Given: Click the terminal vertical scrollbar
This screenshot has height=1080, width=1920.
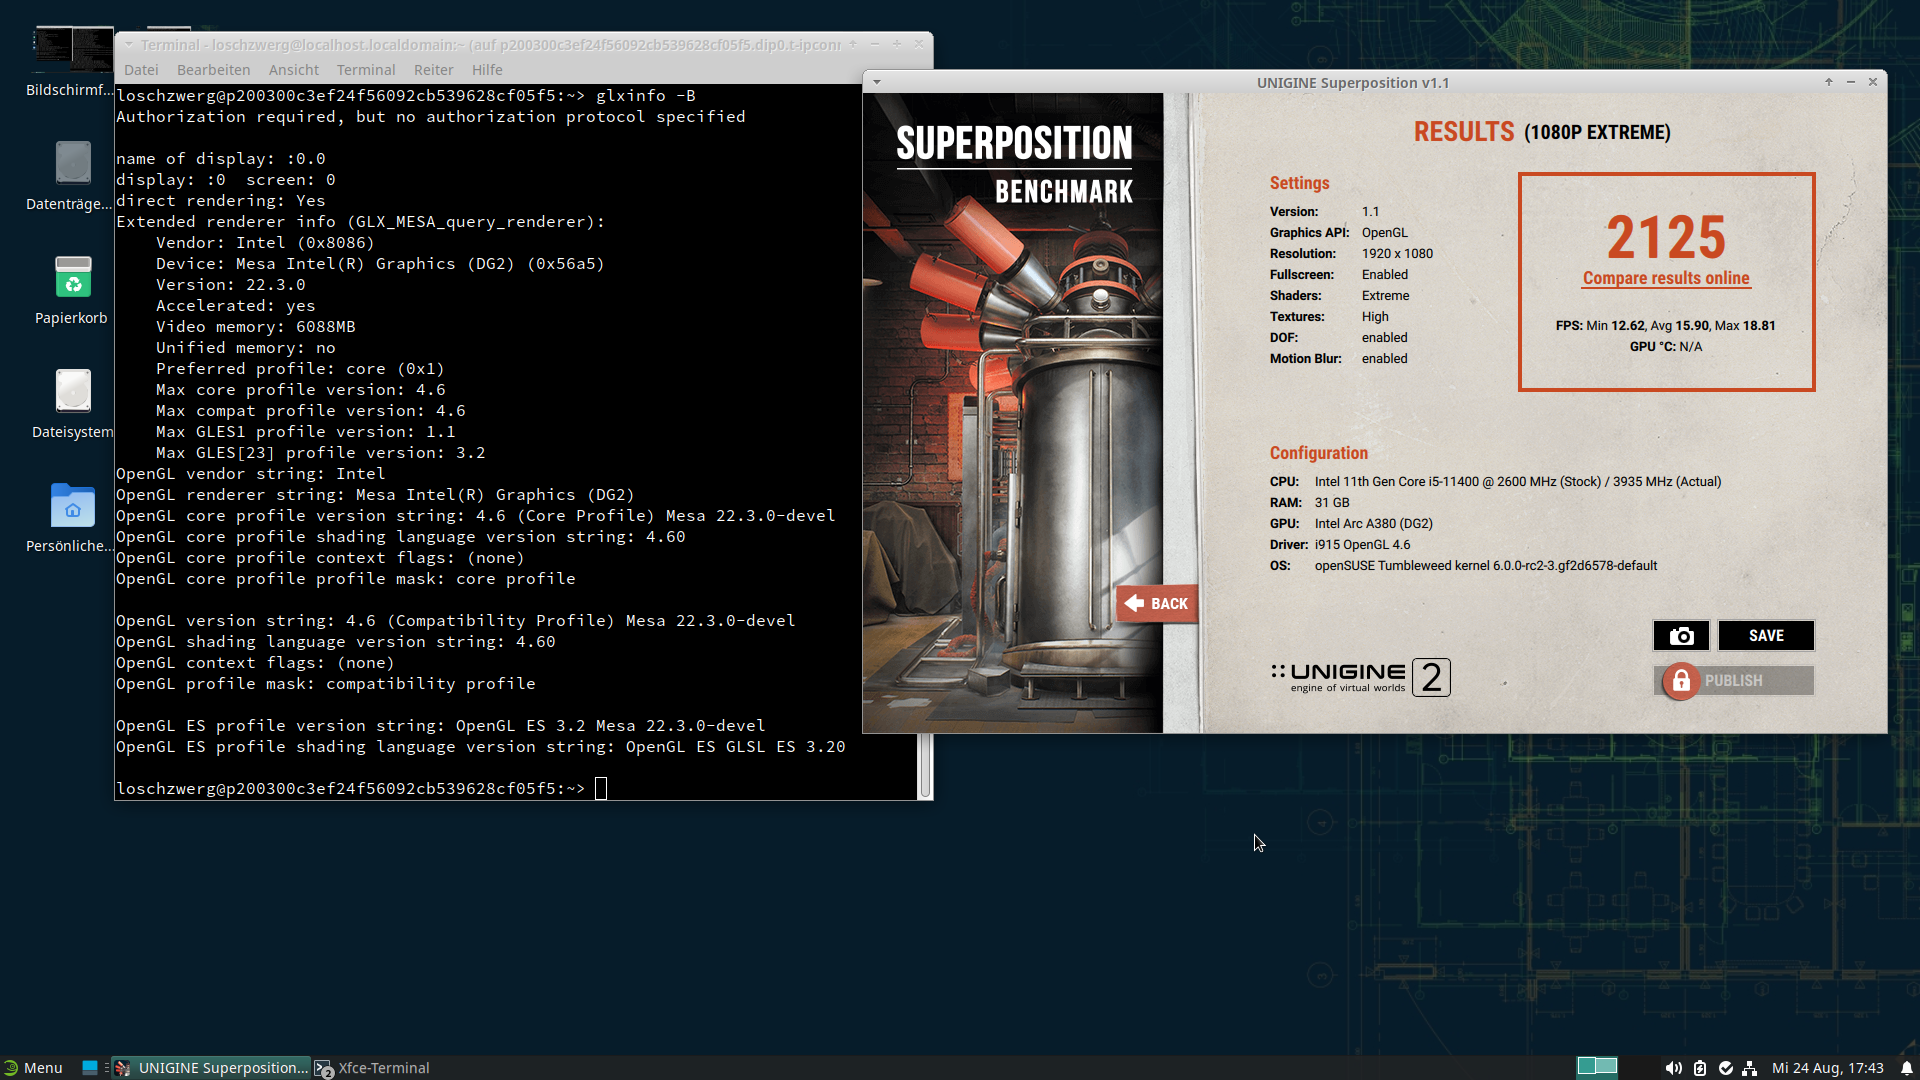Looking at the screenshot, I should pyautogui.click(x=925, y=765).
